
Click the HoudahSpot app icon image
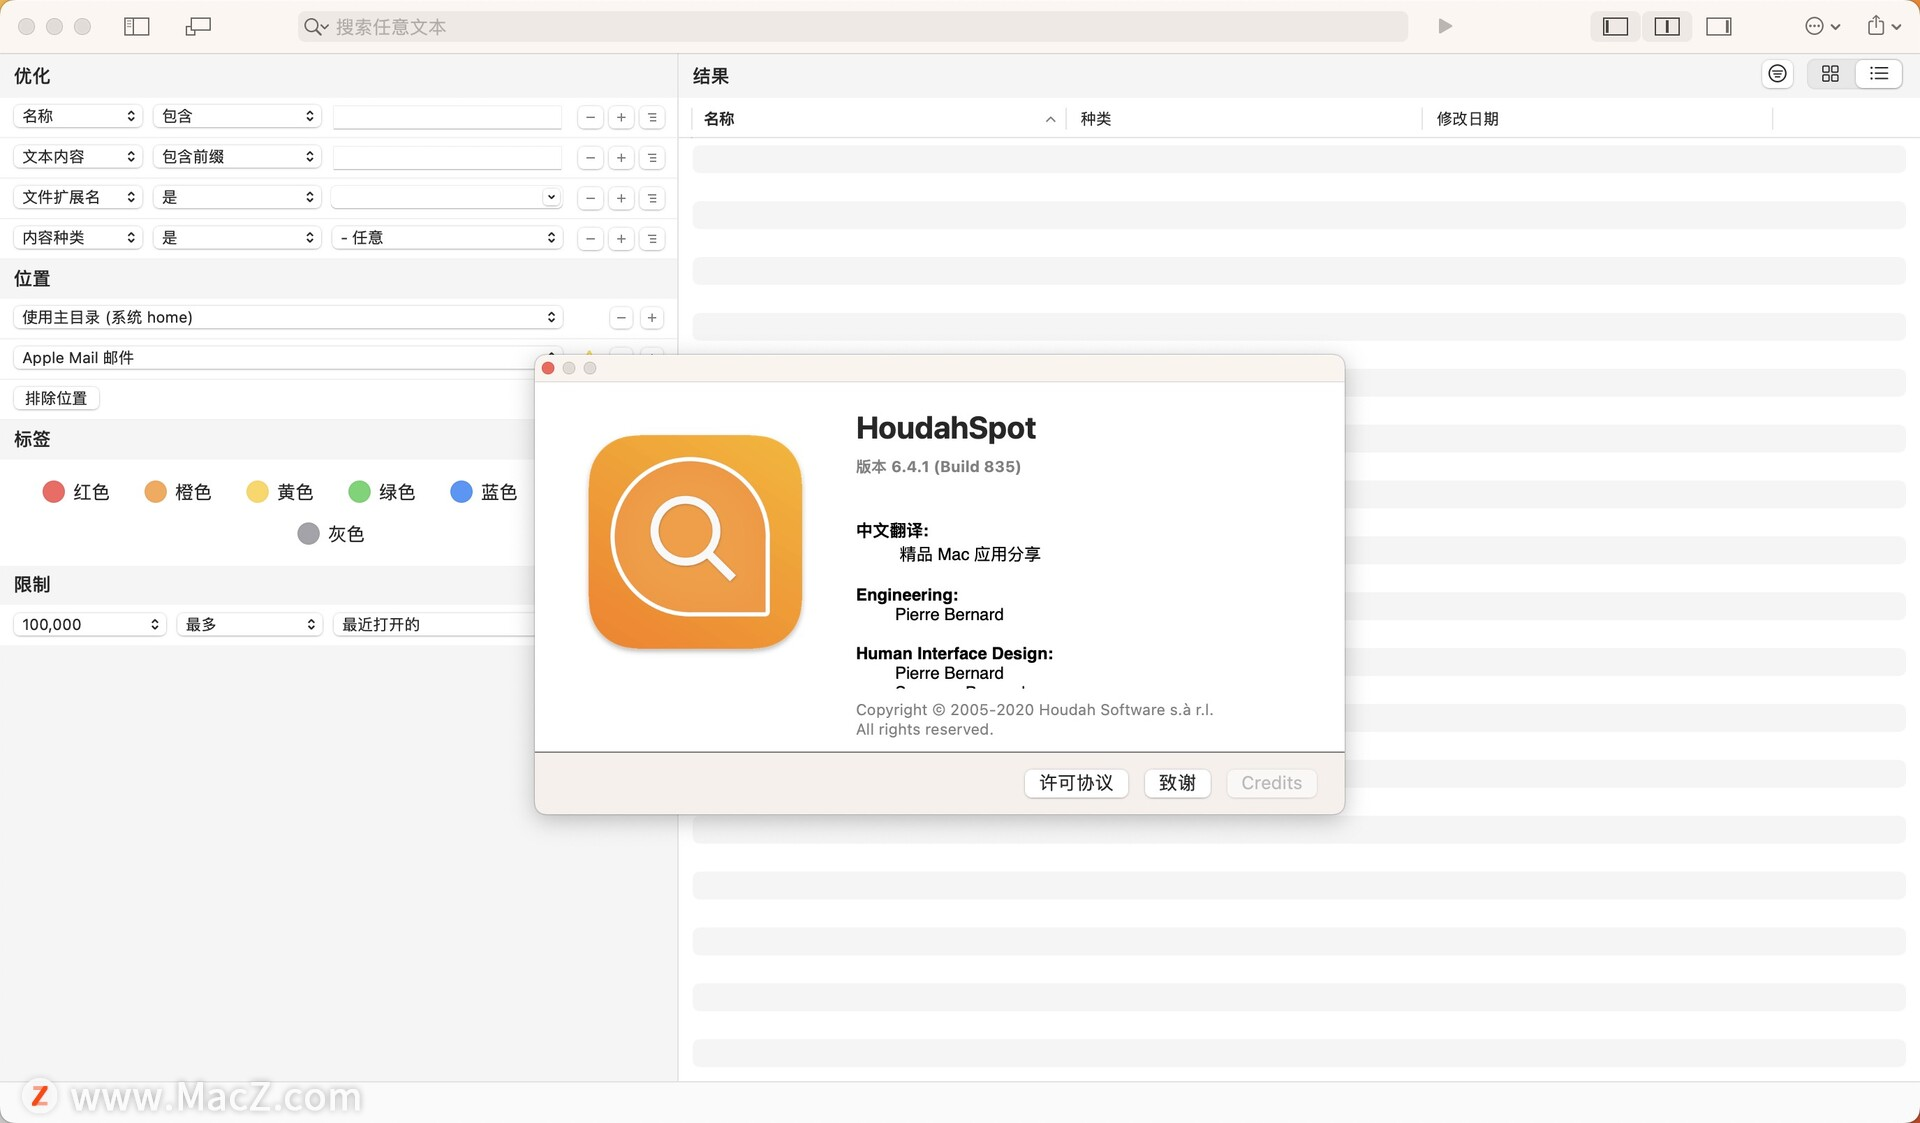695,541
